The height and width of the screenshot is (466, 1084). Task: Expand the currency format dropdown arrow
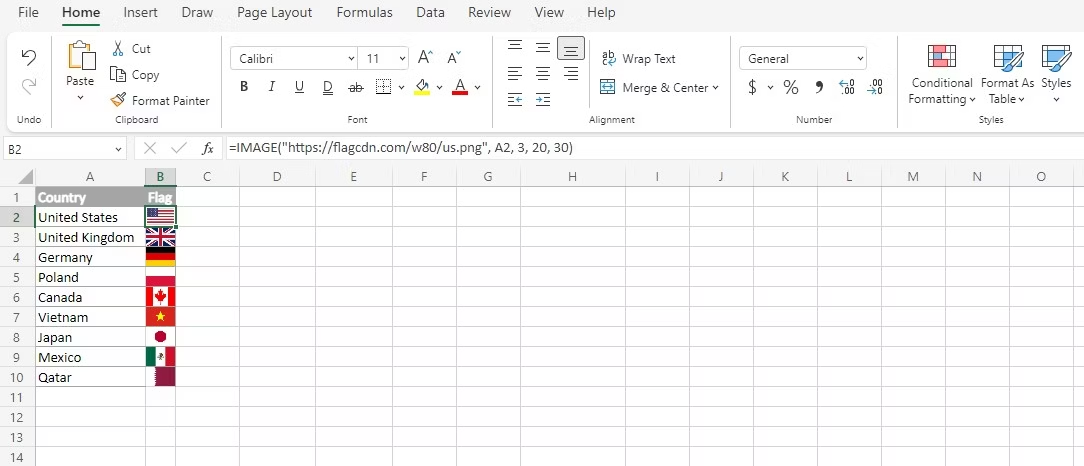coord(770,88)
